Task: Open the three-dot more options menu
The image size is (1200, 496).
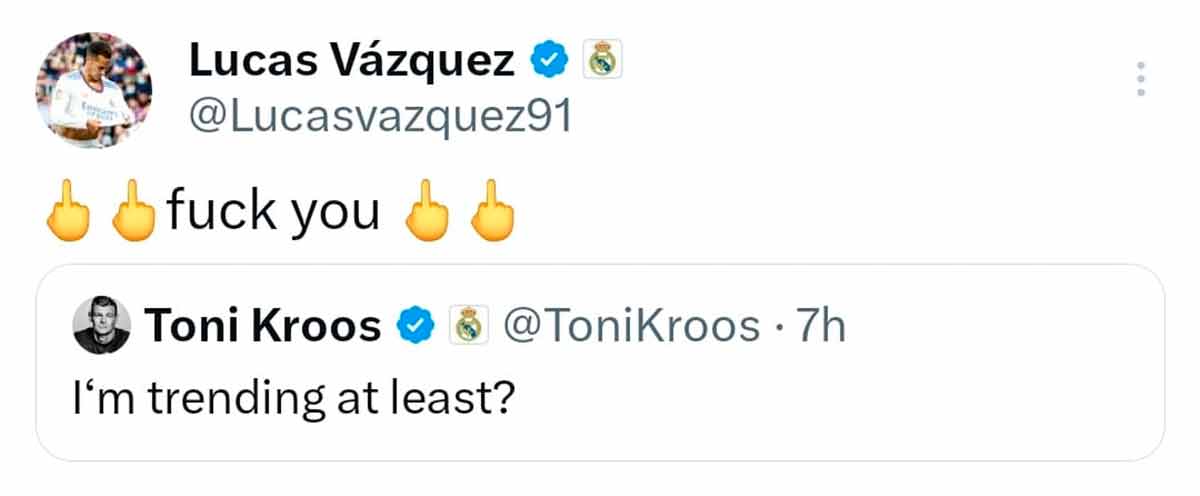Action: (1140, 78)
